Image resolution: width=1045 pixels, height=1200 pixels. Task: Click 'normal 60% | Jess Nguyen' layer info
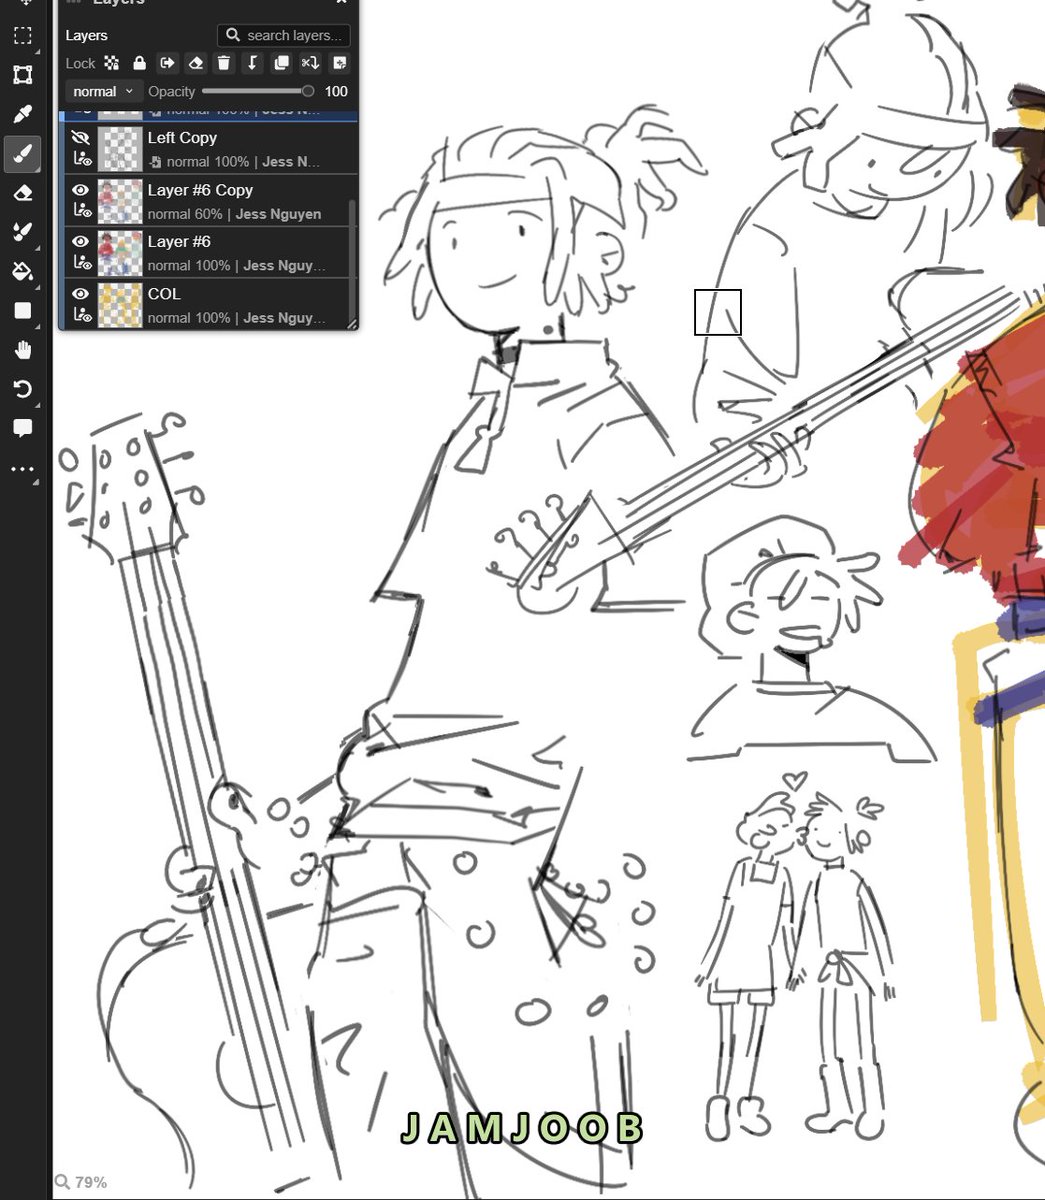pos(235,214)
